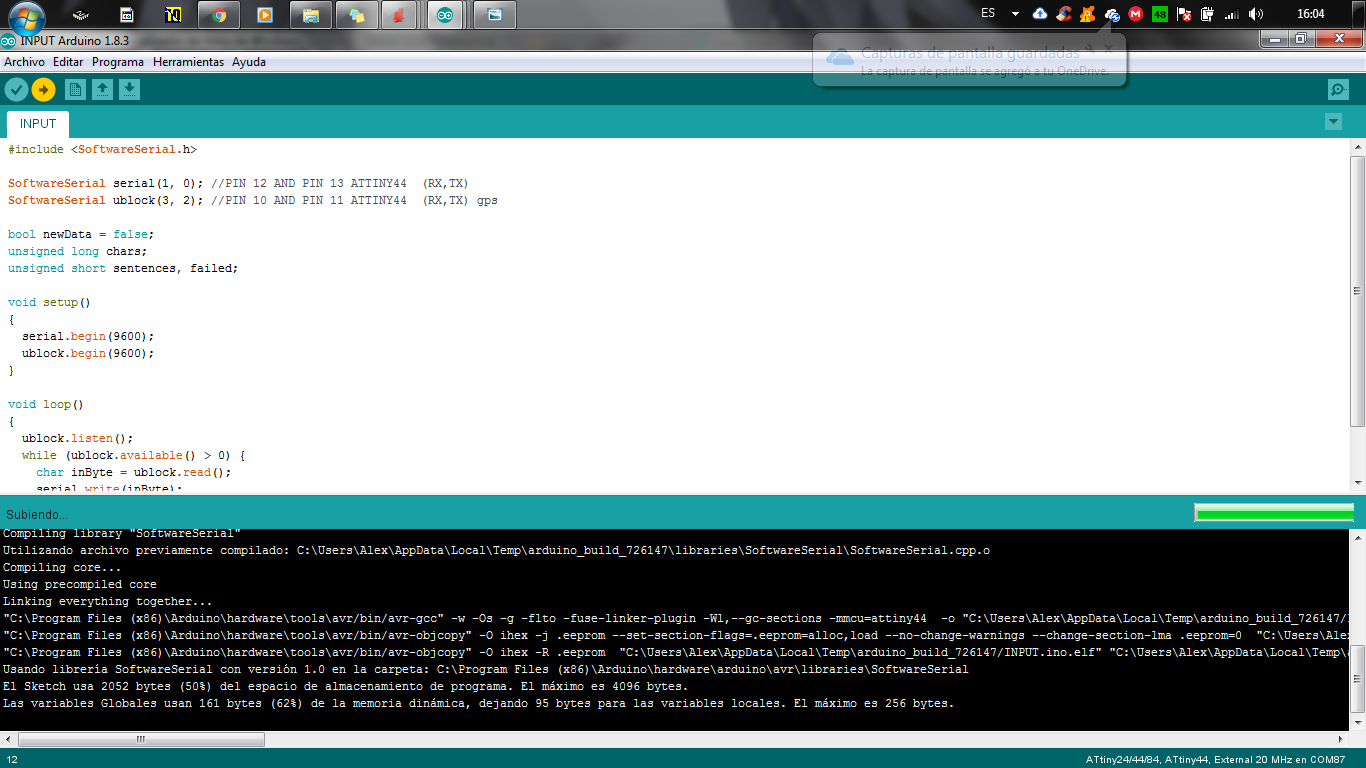This screenshot has width=1366, height=768.
Task: Click the ES language indicator
Action: (988, 14)
